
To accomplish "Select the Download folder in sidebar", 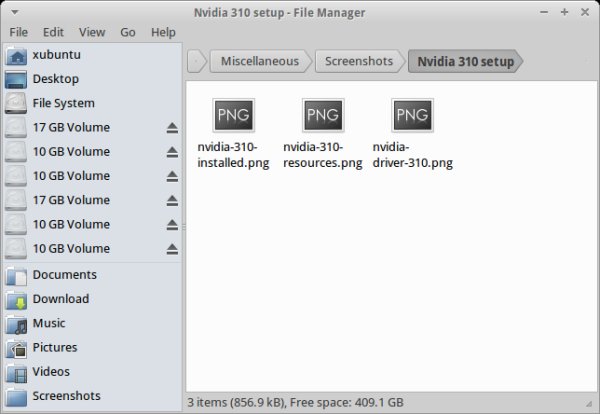I will 92,299.
